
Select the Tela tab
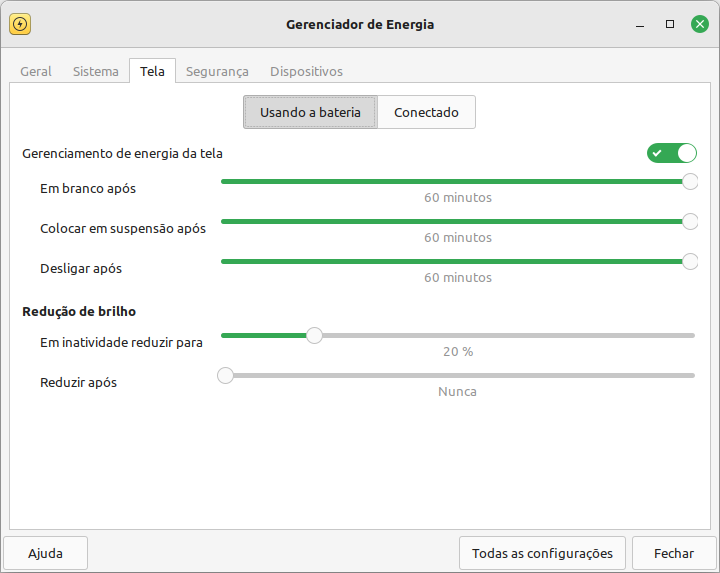click(x=152, y=71)
